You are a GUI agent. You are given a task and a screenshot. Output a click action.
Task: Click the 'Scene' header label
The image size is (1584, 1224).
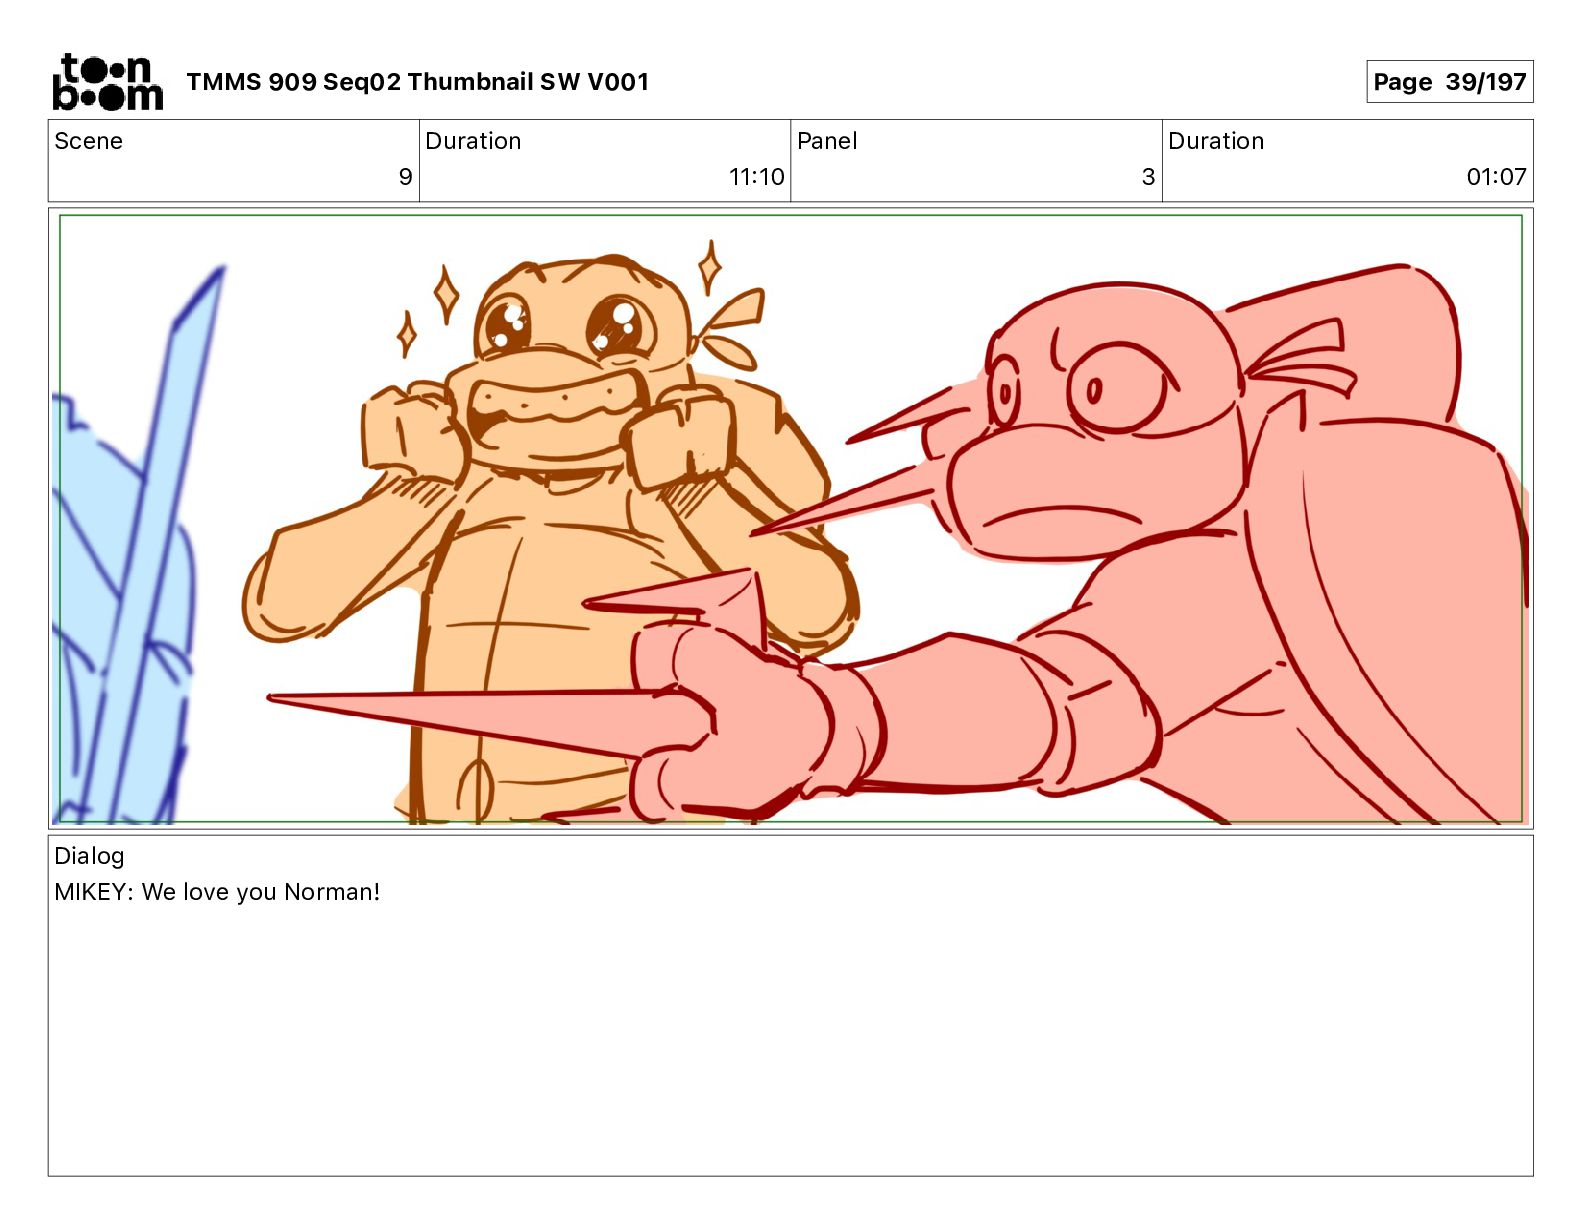[88, 141]
